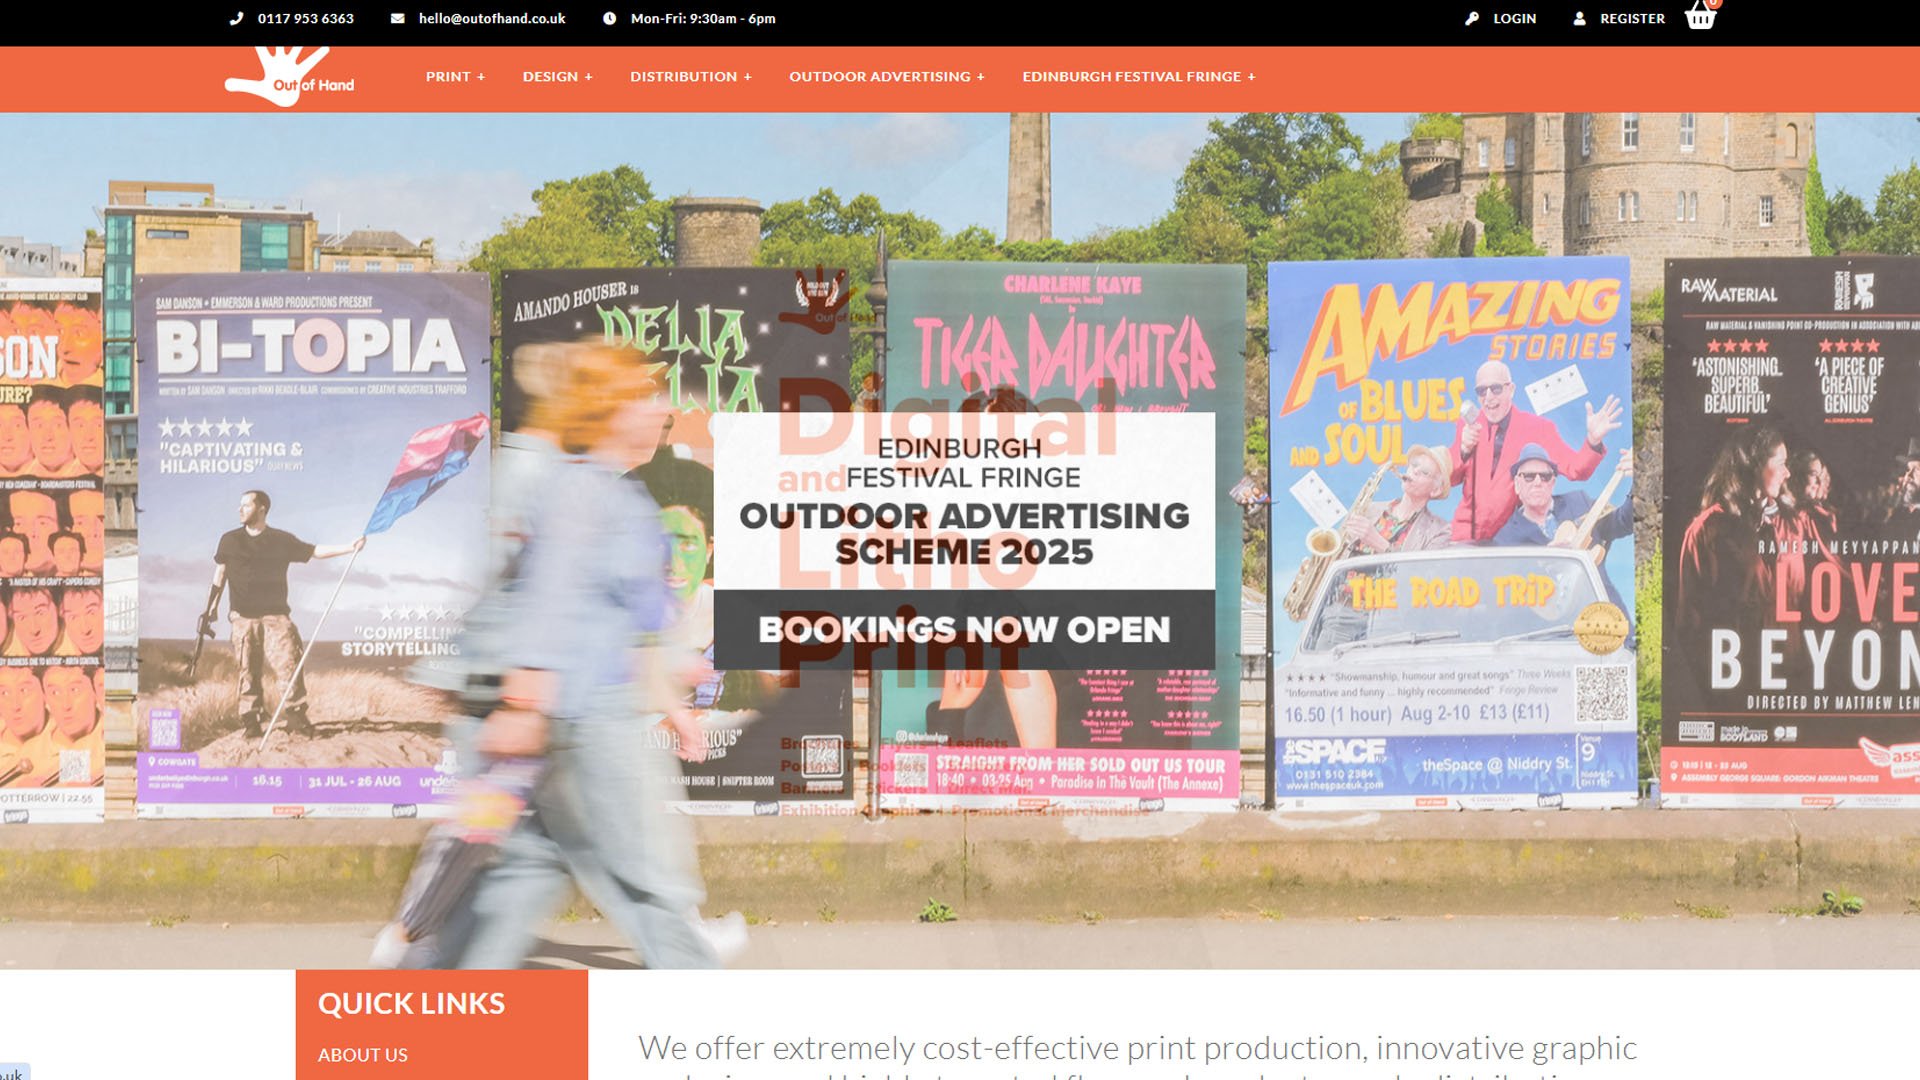Open About Us in Quick Links
The height and width of the screenshot is (1080, 1920).
coord(362,1054)
